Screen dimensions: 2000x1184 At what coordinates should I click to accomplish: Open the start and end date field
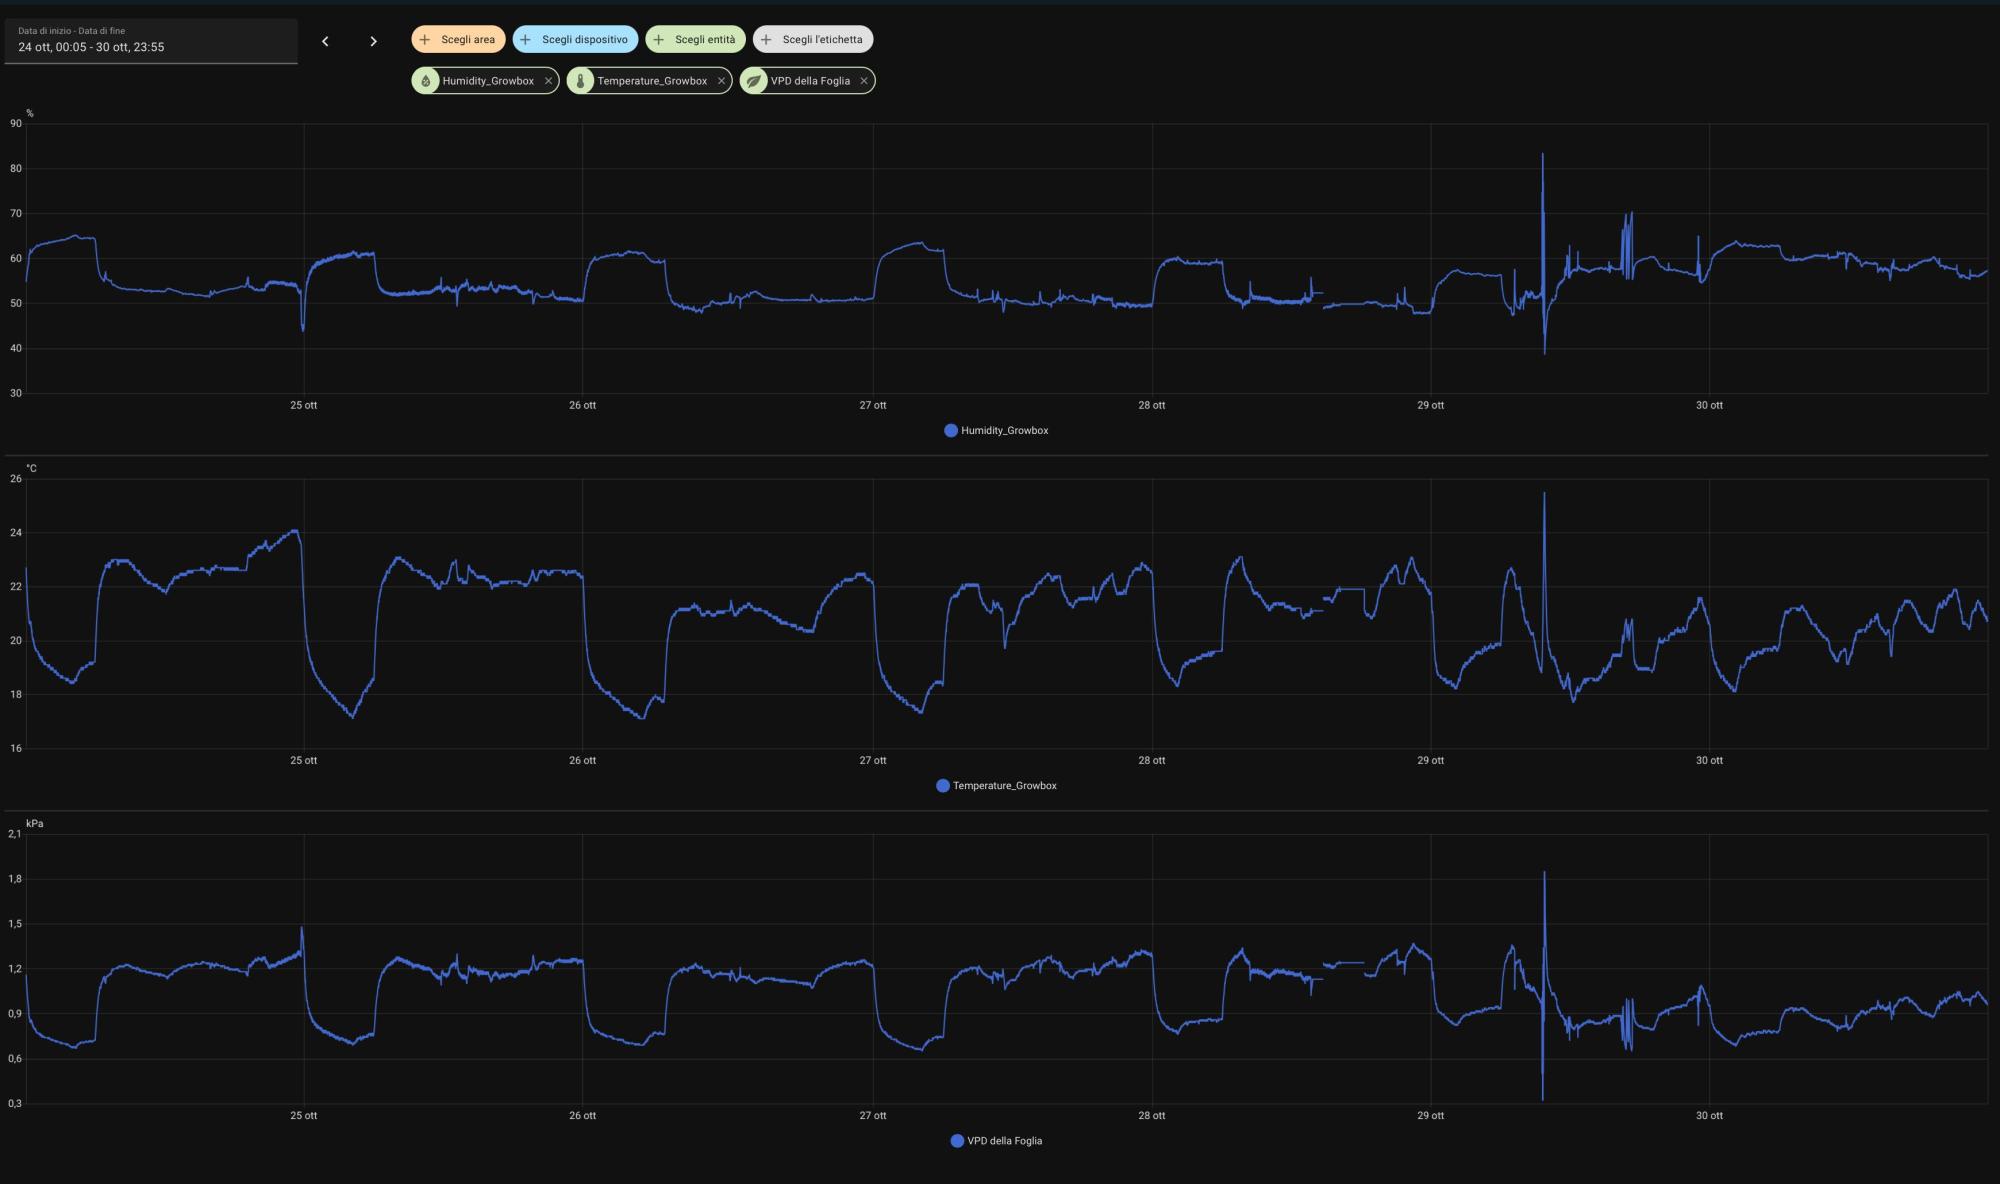[150, 41]
